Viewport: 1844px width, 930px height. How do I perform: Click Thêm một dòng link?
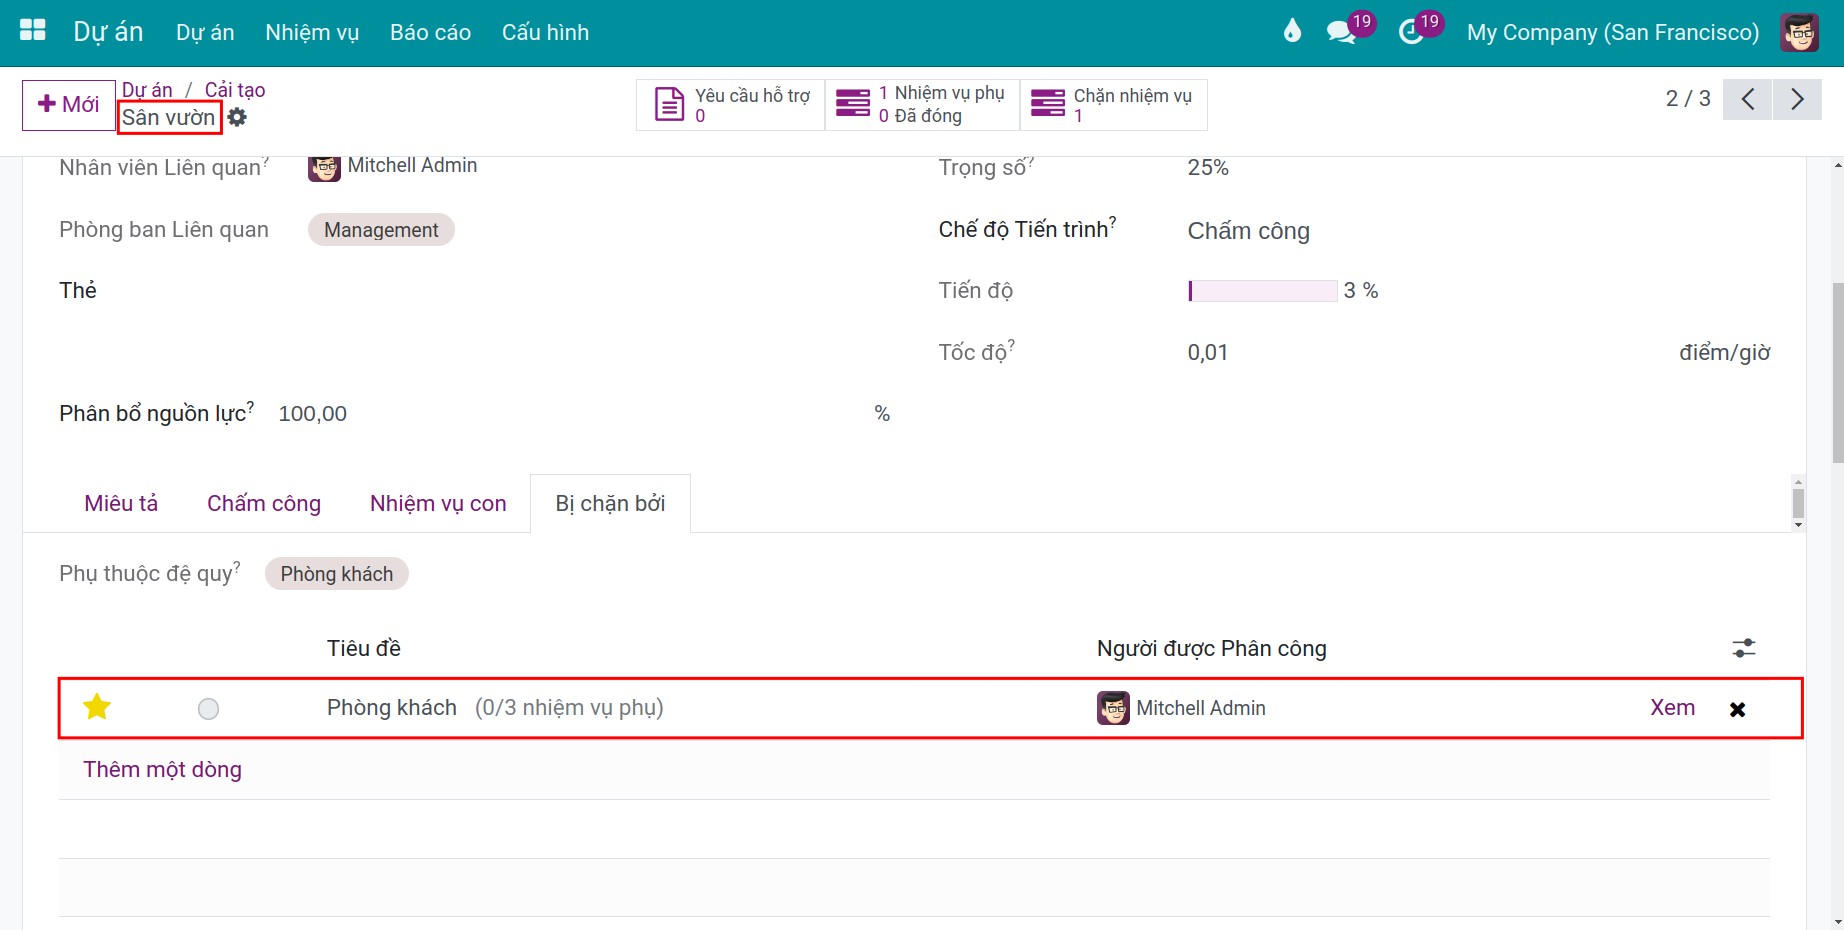(162, 769)
